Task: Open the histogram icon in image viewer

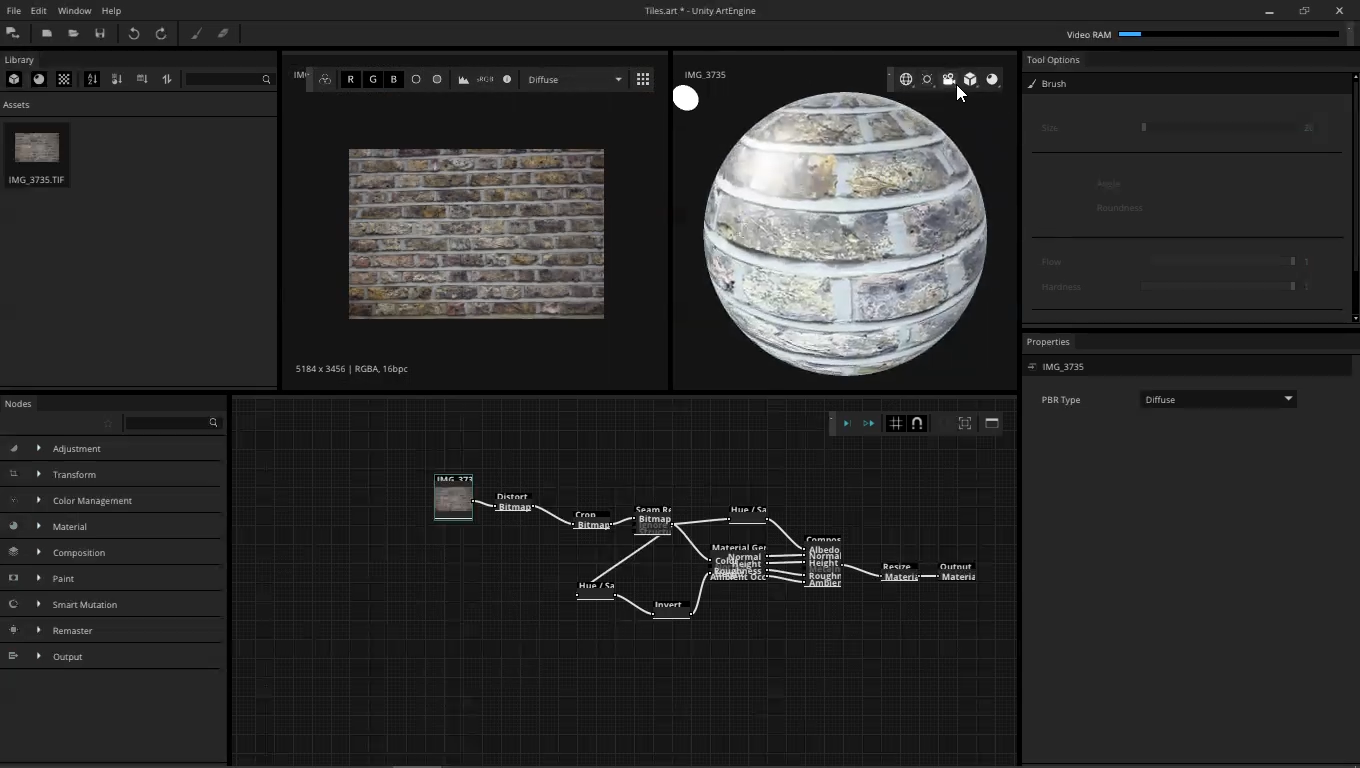Action: click(x=464, y=79)
